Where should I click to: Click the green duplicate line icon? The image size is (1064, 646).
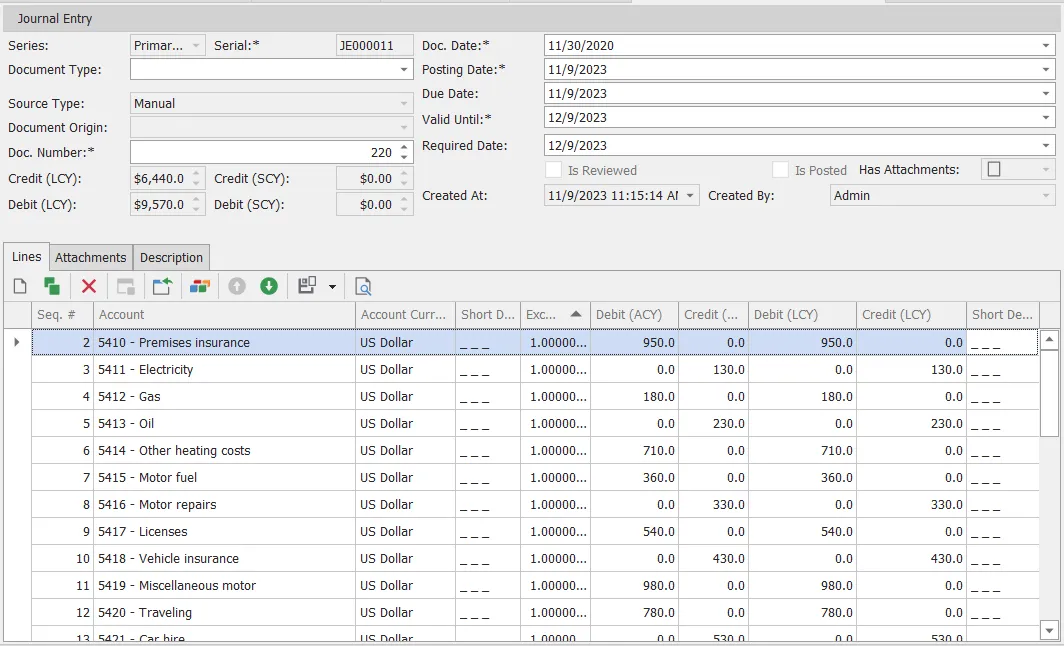coord(51,287)
